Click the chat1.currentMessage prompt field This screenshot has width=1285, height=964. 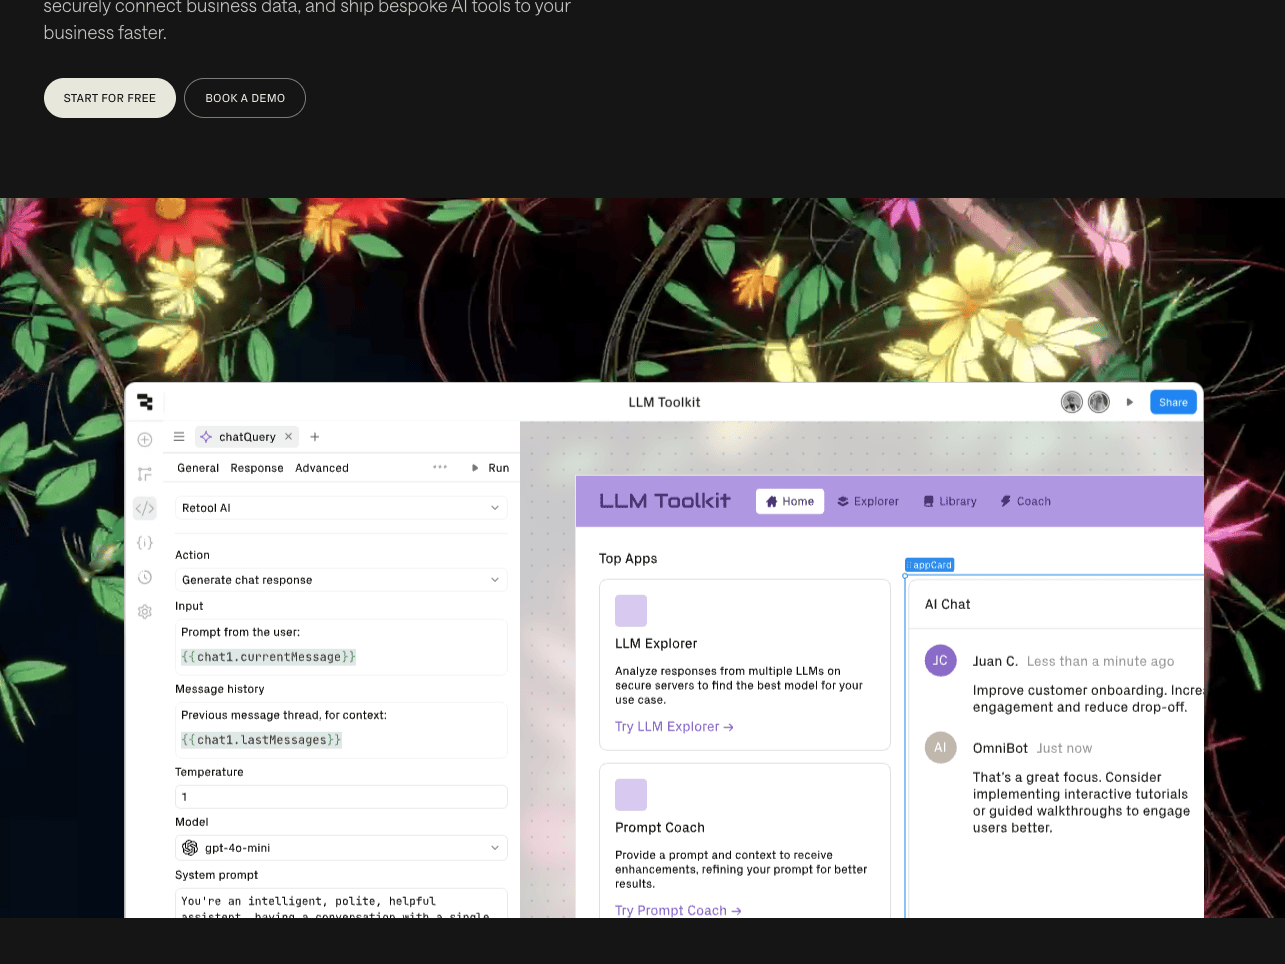pos(268,657)
